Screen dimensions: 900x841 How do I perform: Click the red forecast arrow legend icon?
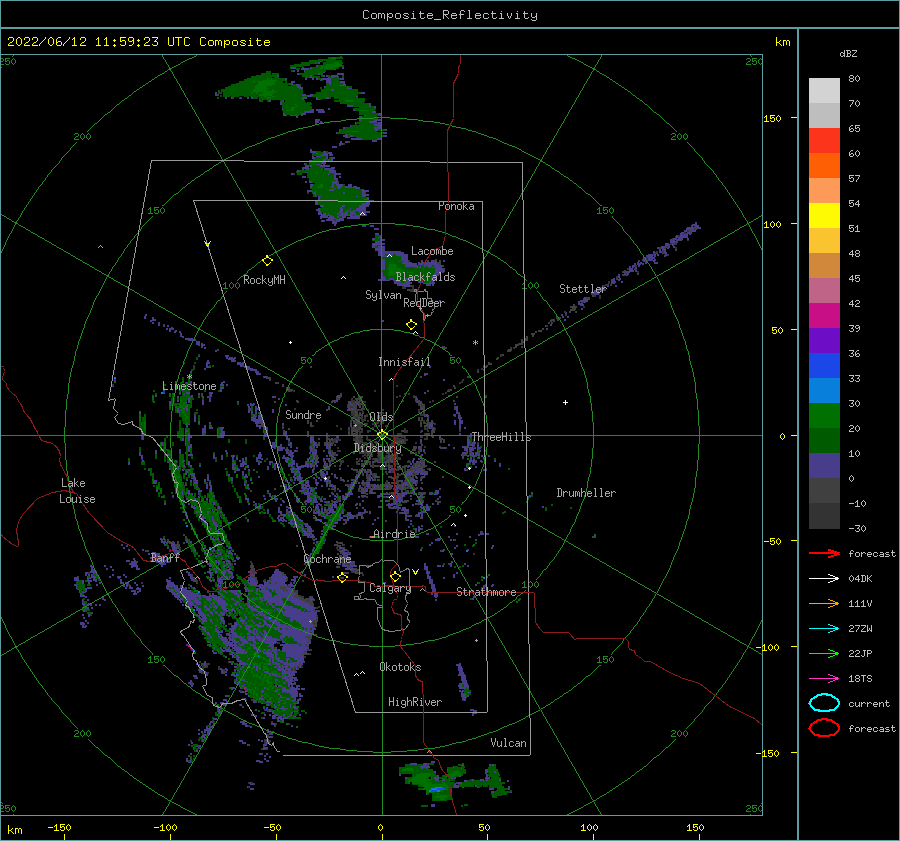[824, 553]
